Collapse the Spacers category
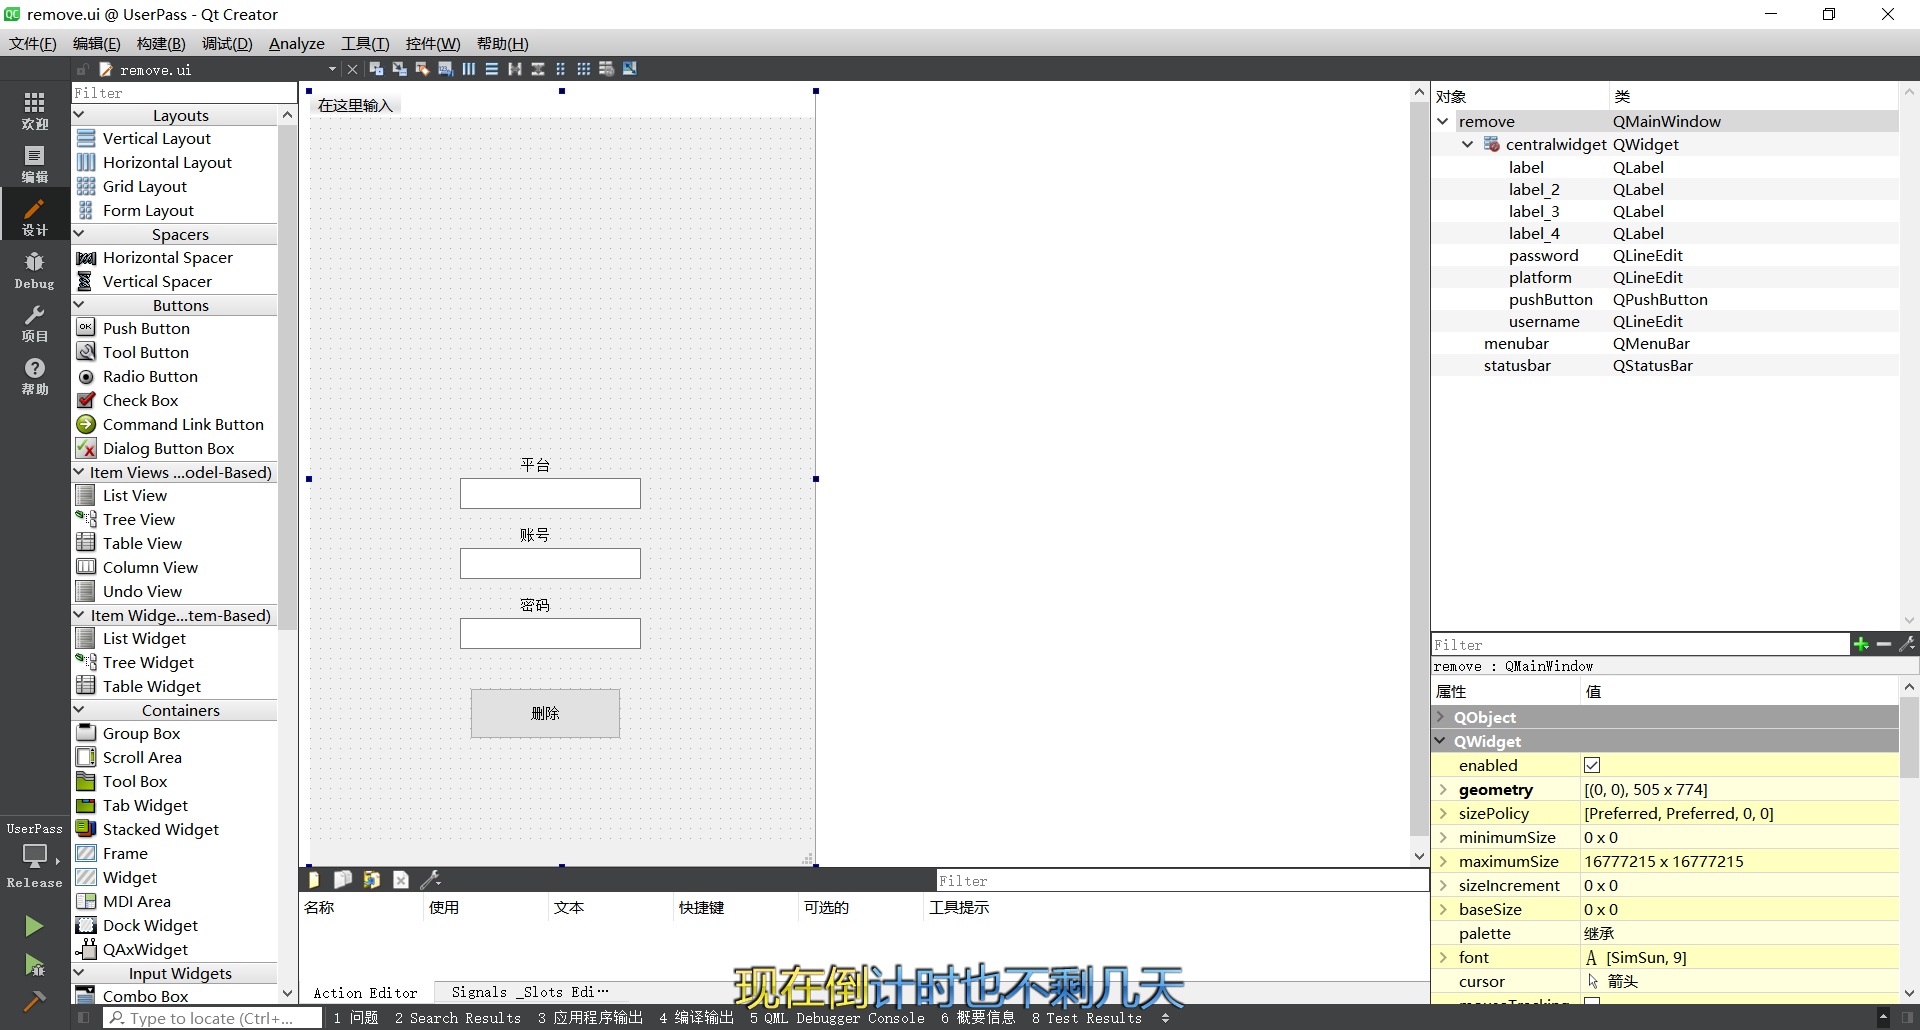The height and width of the screenshot is (1030, 1920). coord(79,234)
